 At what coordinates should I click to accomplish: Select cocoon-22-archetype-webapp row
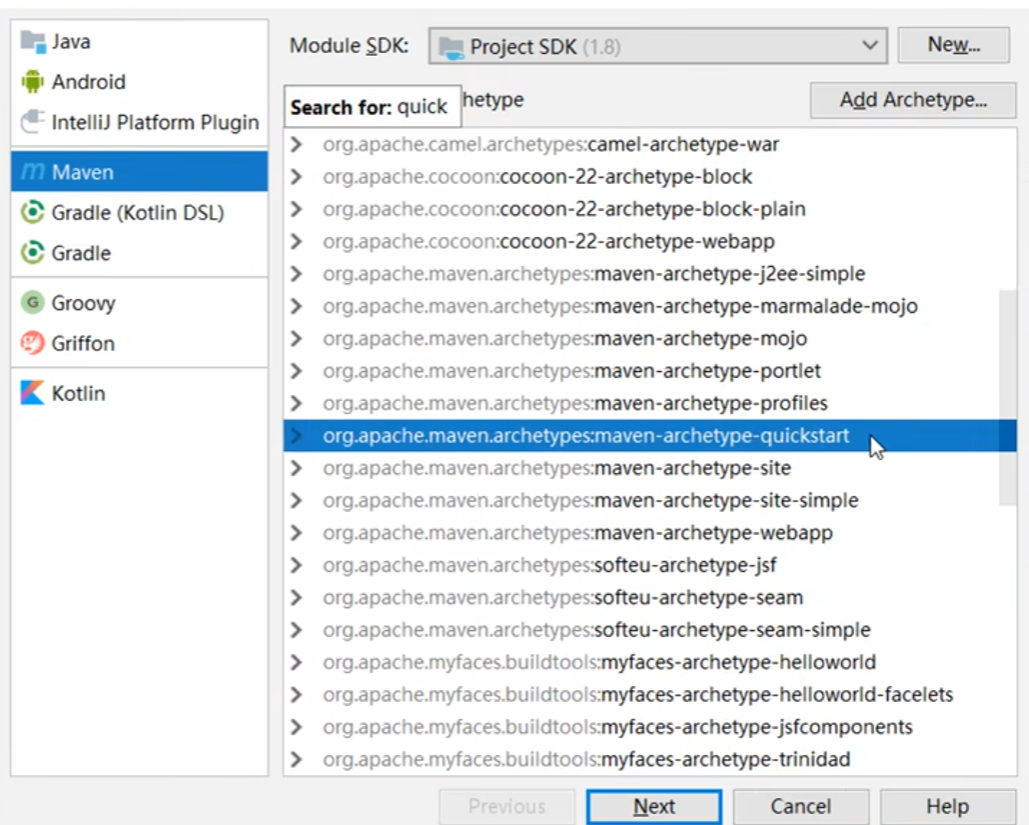coord(650,242)
